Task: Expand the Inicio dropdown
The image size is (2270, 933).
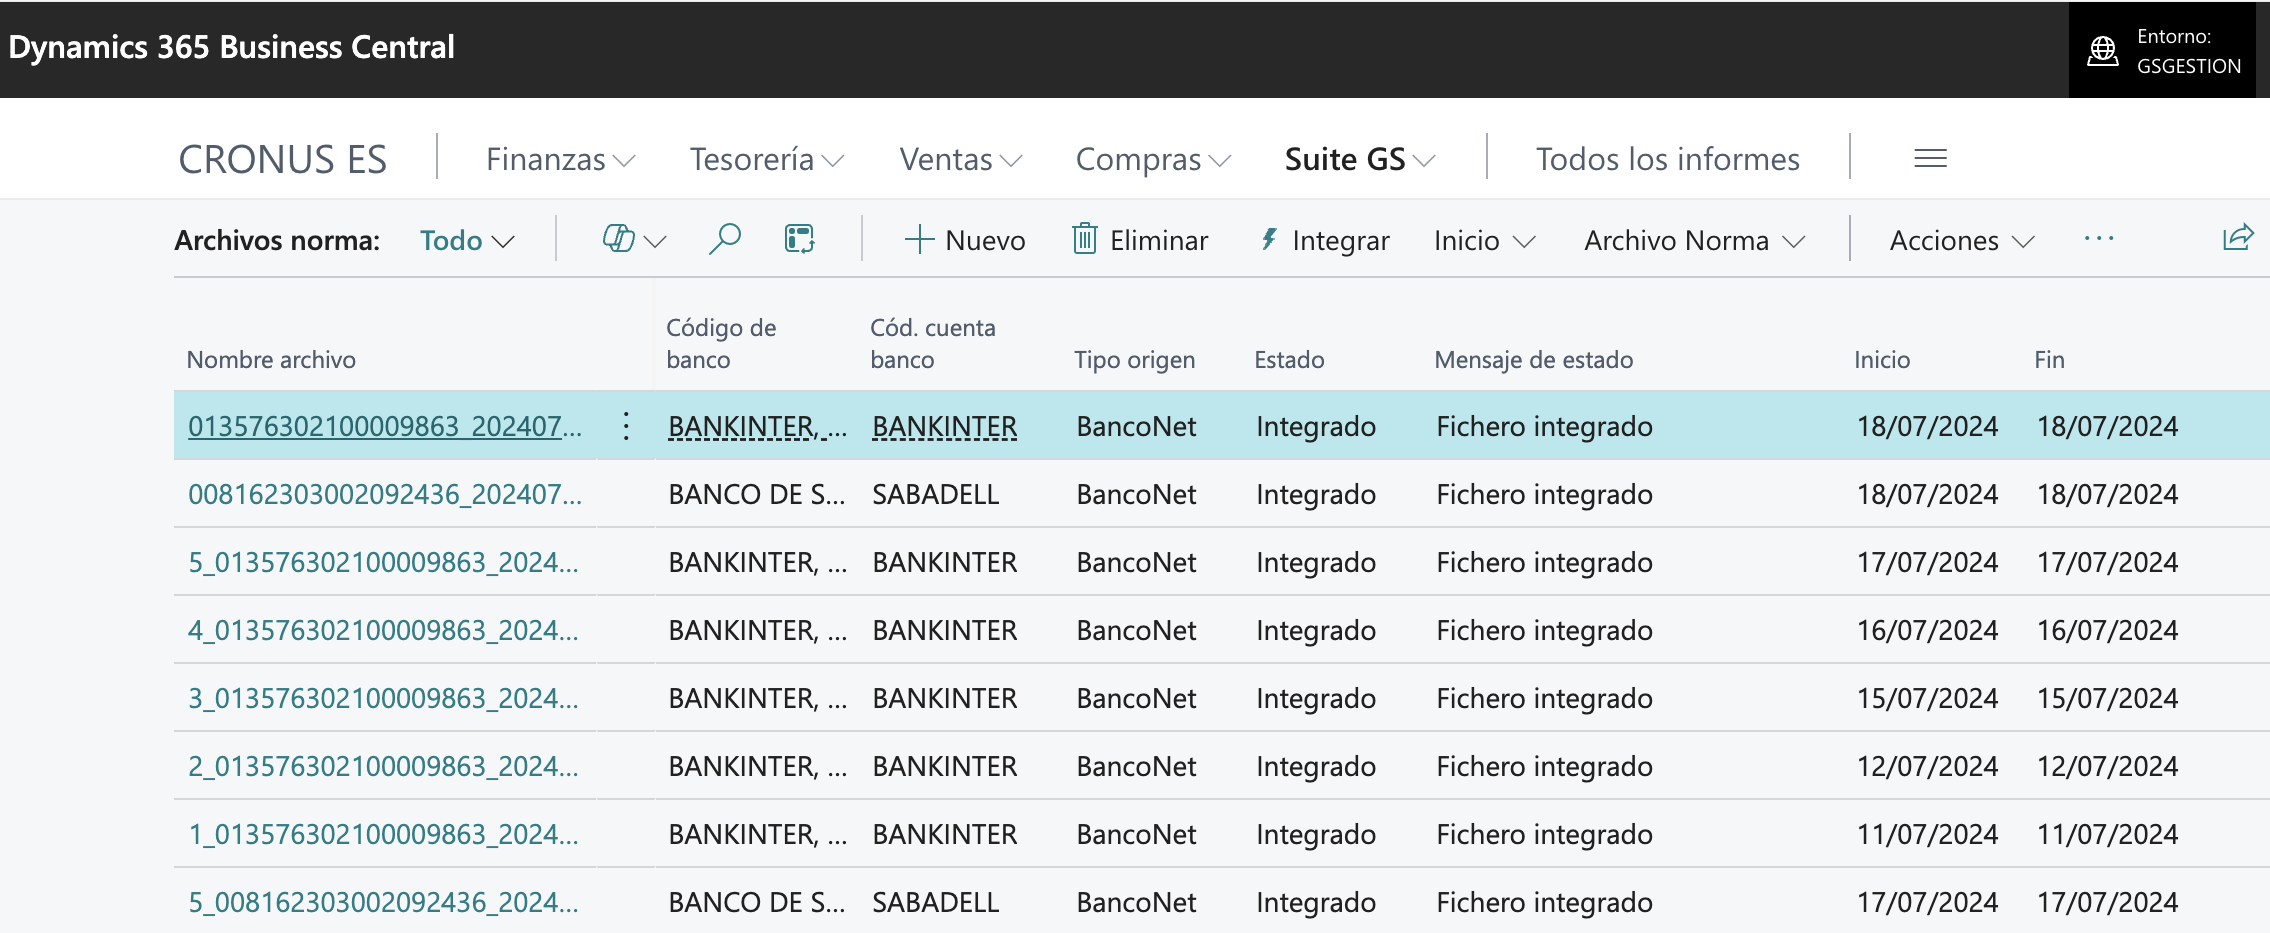Action: click(x=1484, y=240)
